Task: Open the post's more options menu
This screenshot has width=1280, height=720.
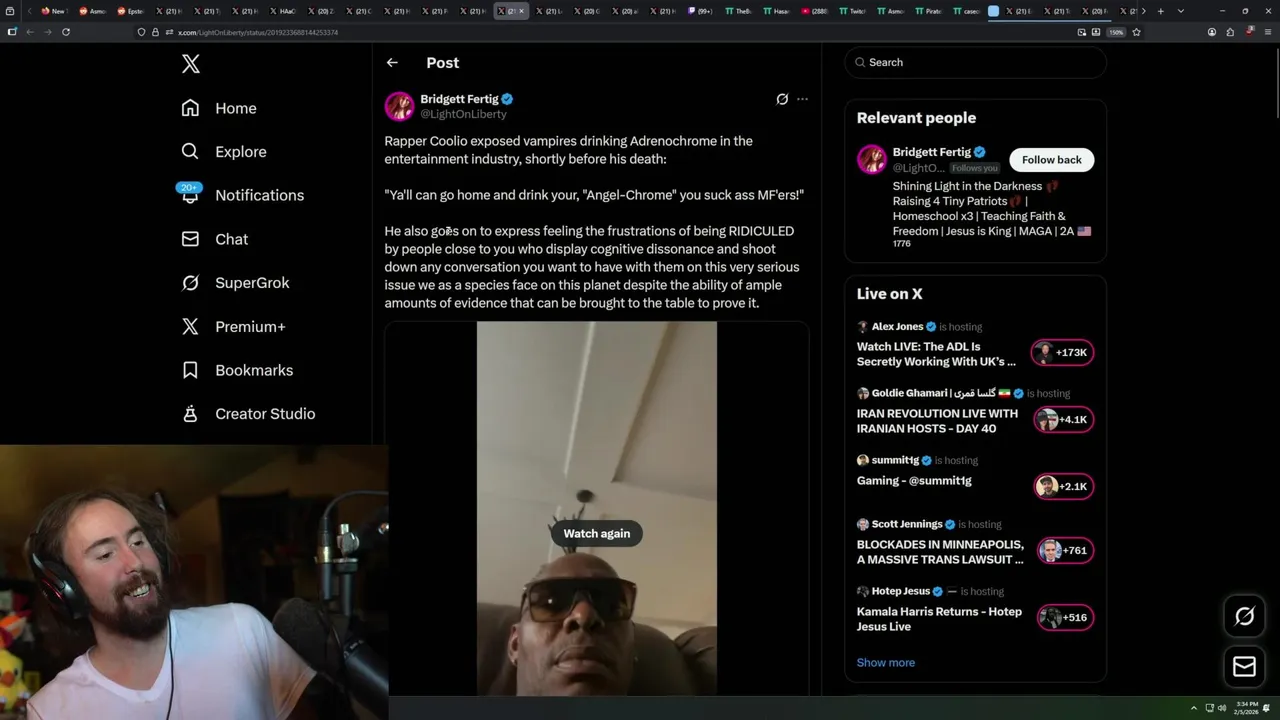Action: (802, 99)
